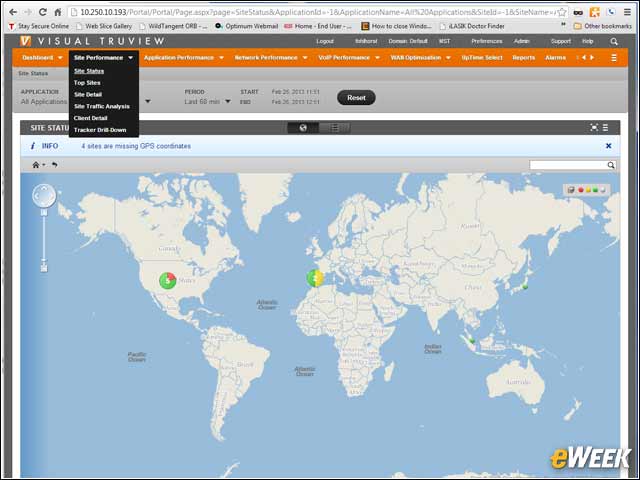Select Top Sites menu entry

click(87, 83)
